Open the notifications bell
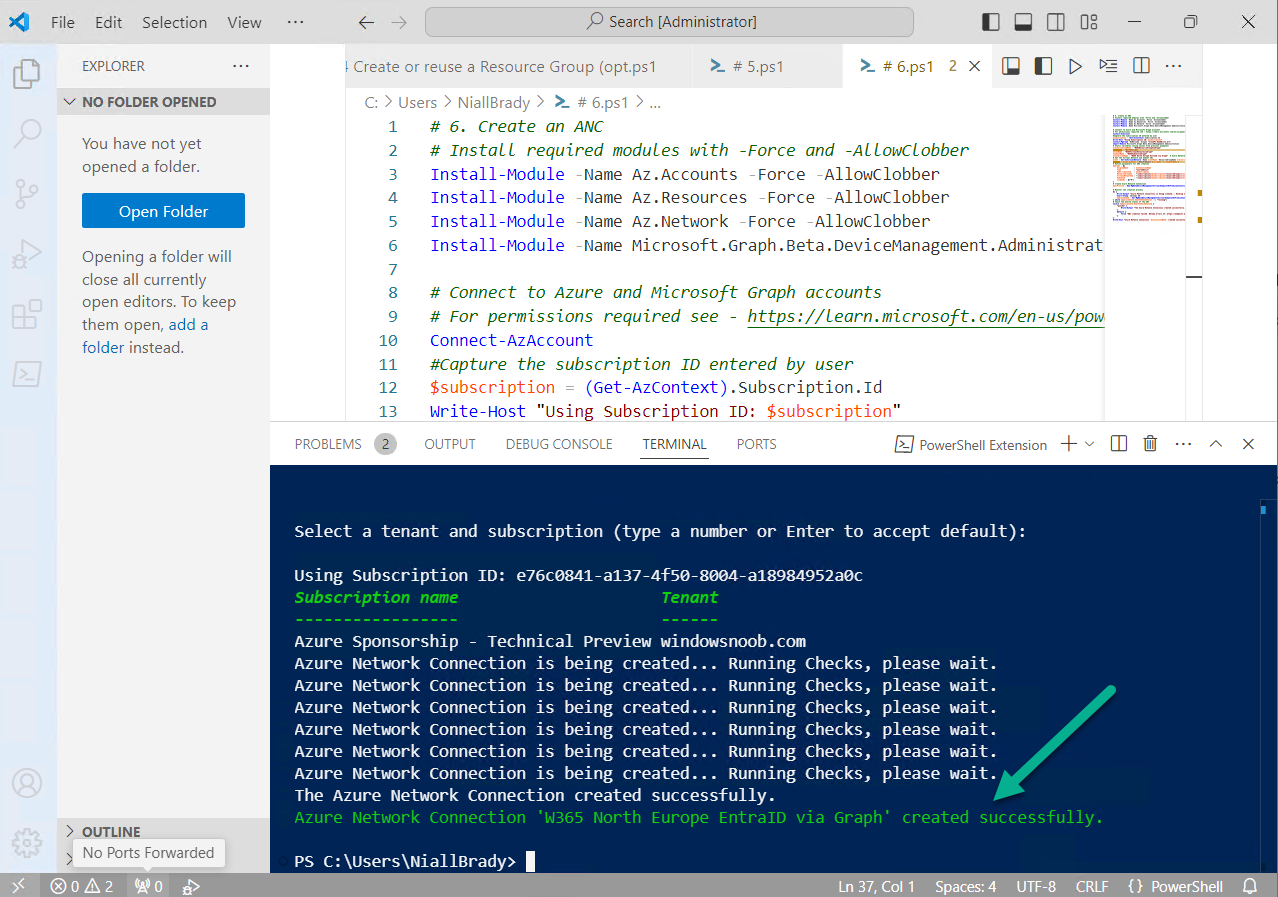The height and width of the screenshot is (897, 1278). [1250, 886]
